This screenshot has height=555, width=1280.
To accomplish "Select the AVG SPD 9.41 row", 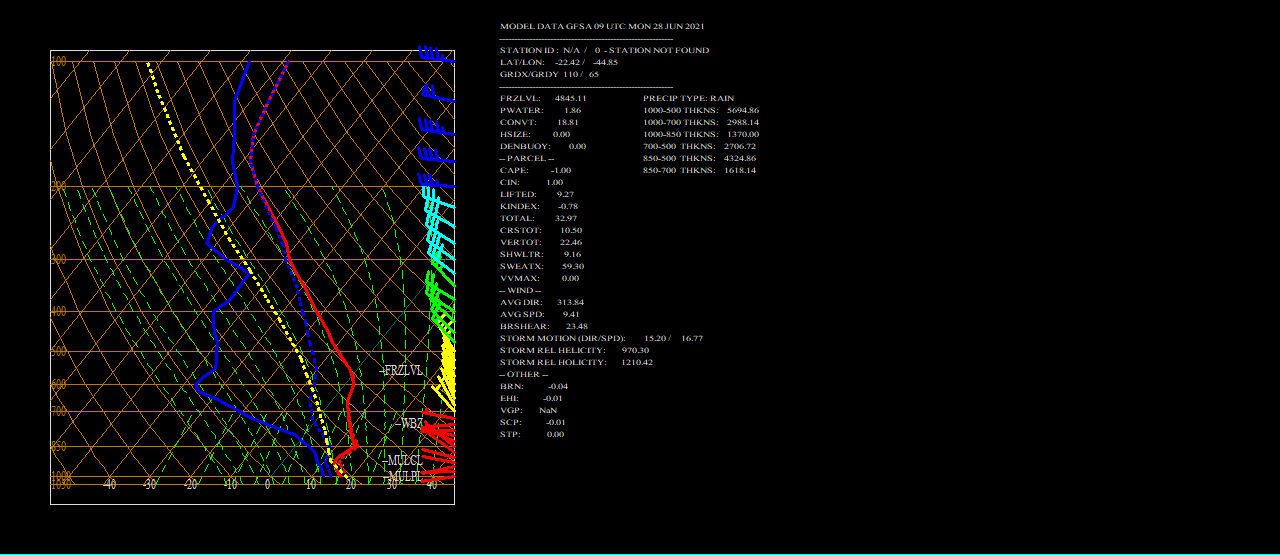I will (x=539, y=314).
